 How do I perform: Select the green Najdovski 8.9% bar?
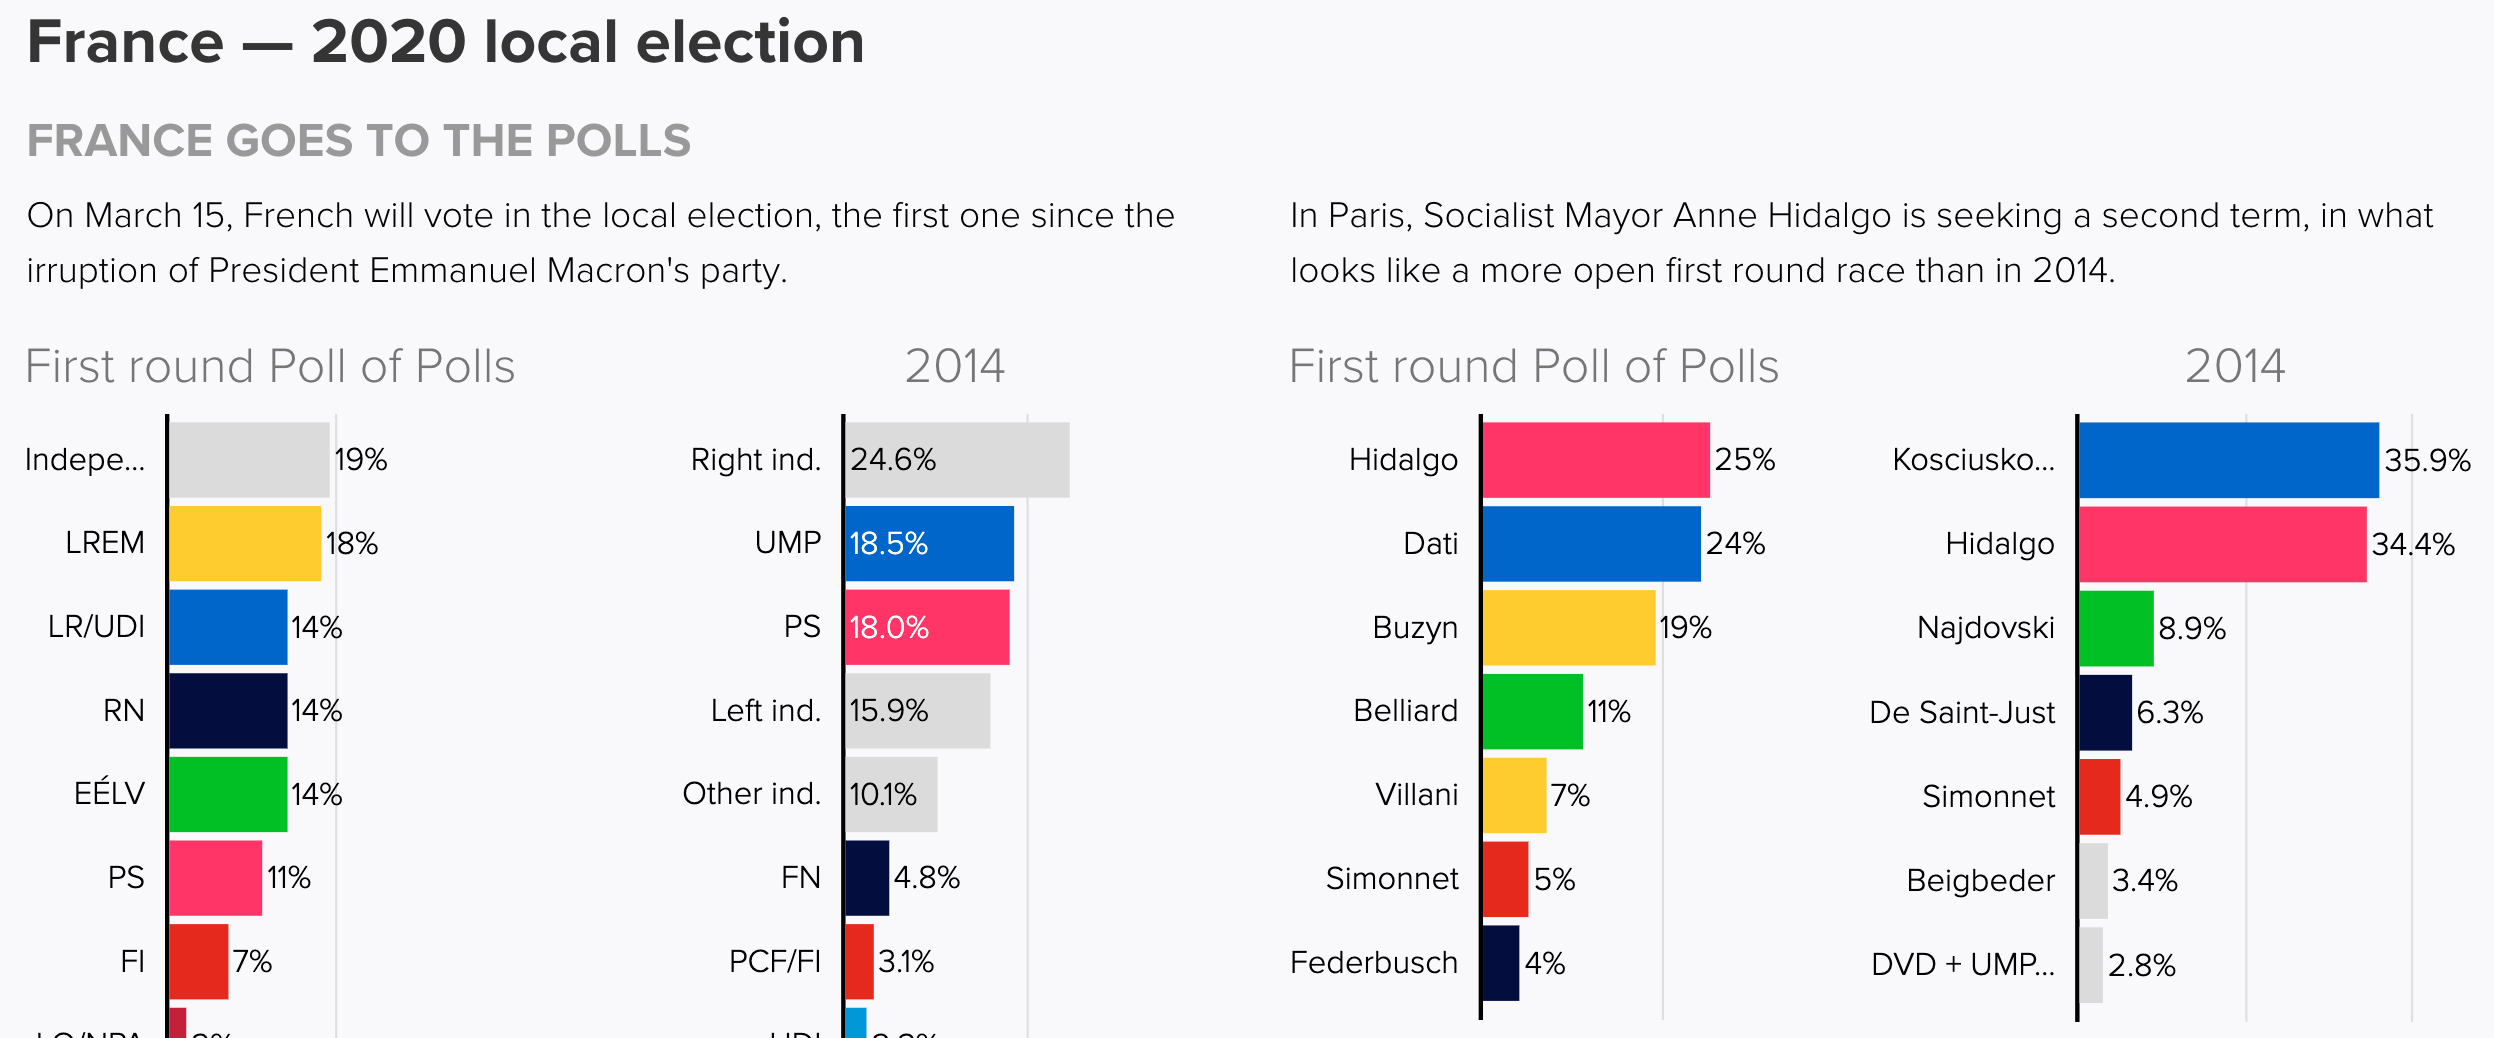click(2116, 628)
